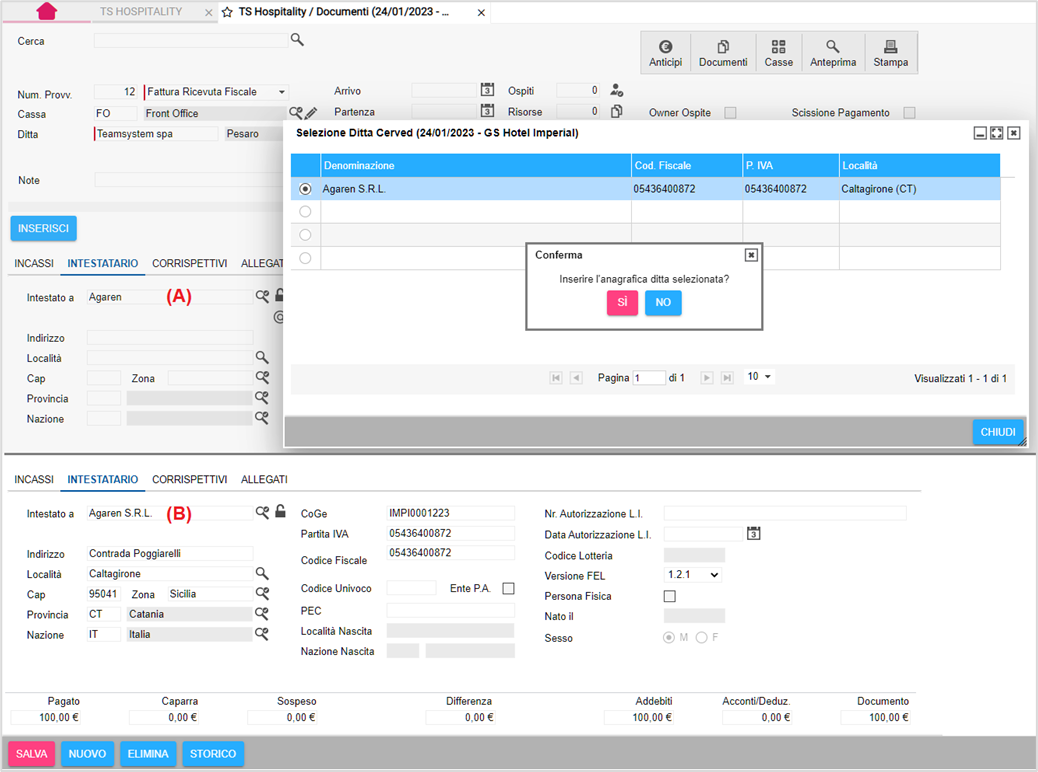This screenshot has width=1038, height=772.
Task: Switch to the lower INCASSI tab
Action: (x=34, y=479)
